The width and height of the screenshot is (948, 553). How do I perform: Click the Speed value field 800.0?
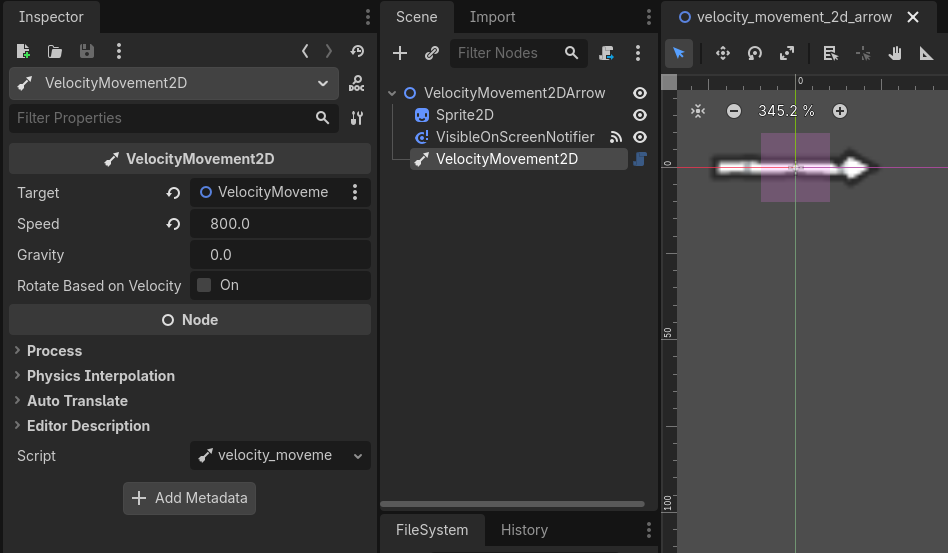(x=280, y=224)
